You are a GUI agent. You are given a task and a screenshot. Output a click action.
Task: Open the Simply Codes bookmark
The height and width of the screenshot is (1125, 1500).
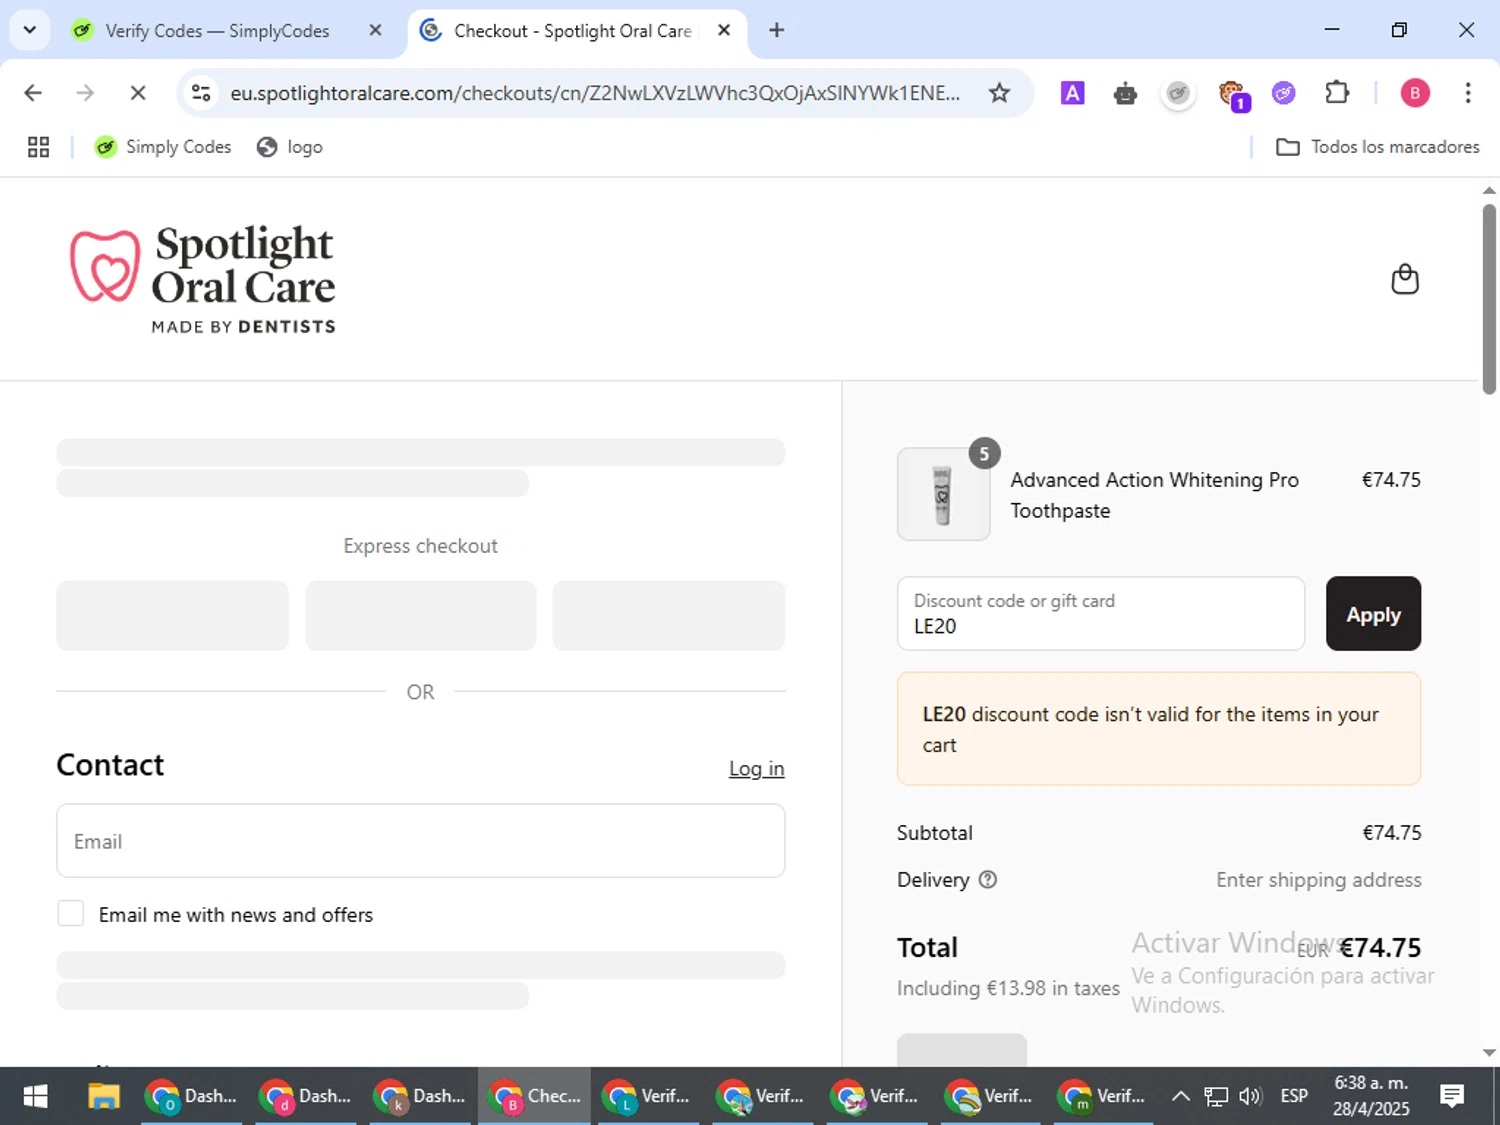click(x=163, y=147)
